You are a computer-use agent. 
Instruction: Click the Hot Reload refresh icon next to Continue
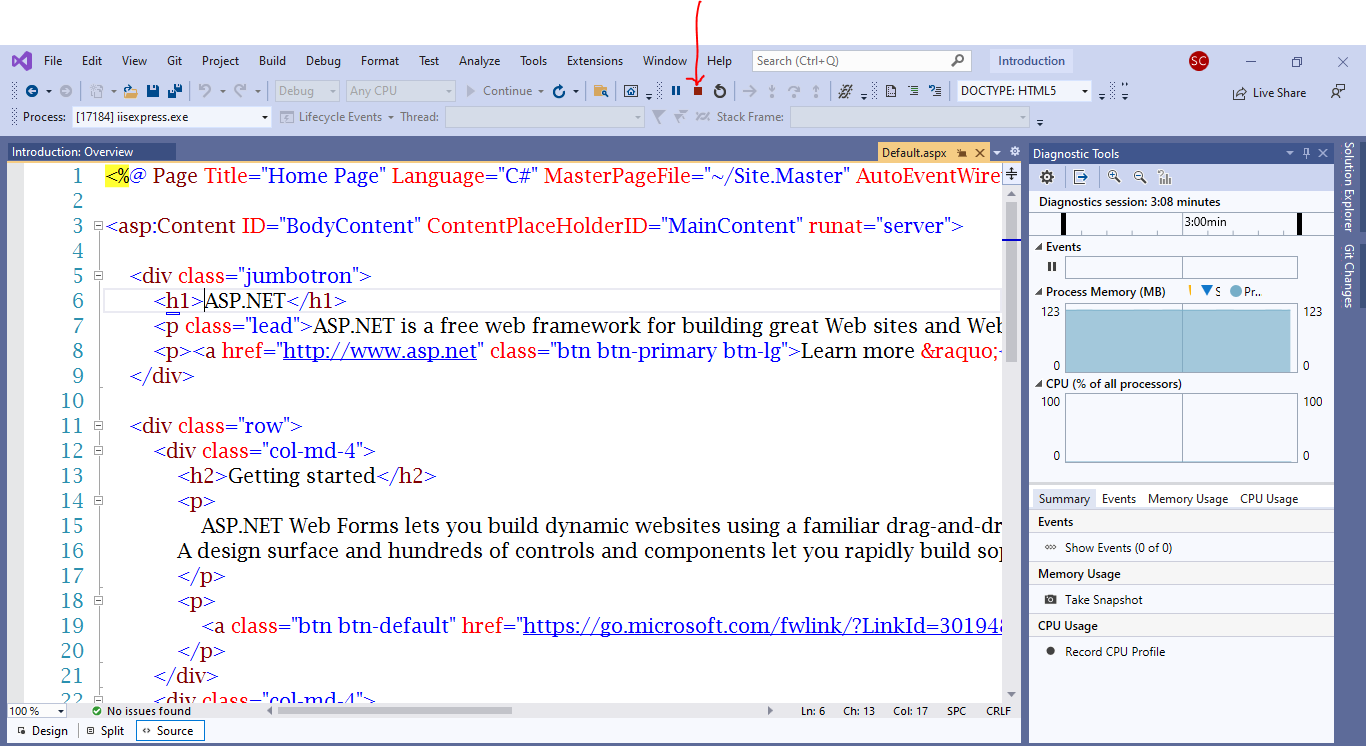pyautogui.click(x=560, y=91)
